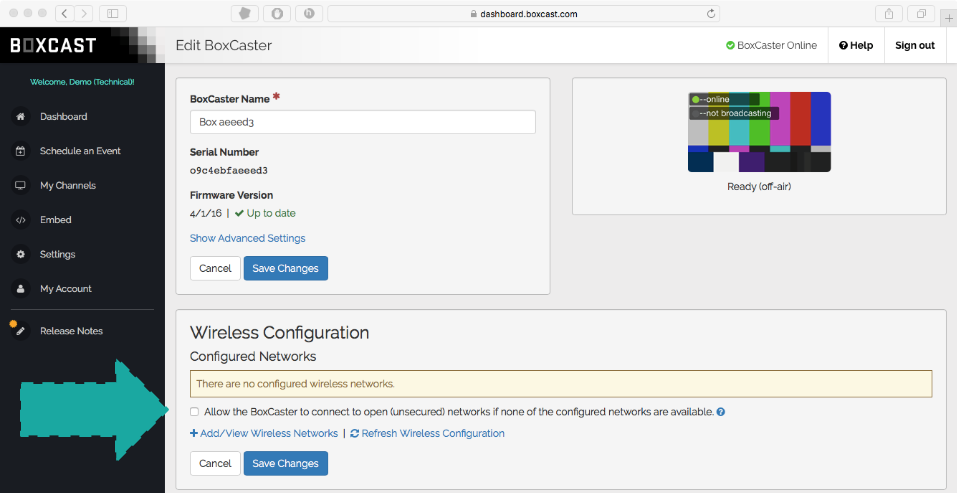
Task: Click the My Channels monitor icon
Action: click(20, 186)
